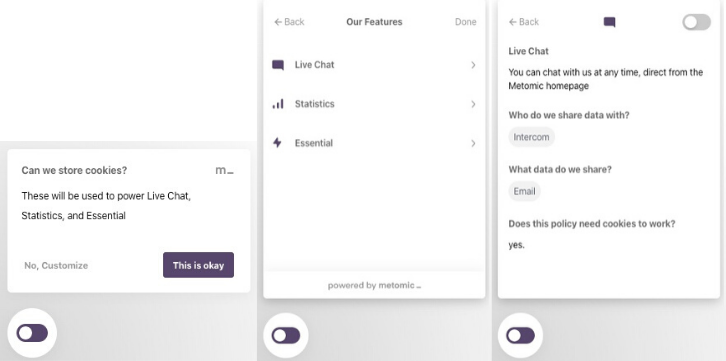Open the Essential feature entry
Image resolution: width=726 pixels, height=361 pixels.
point(374,143)
